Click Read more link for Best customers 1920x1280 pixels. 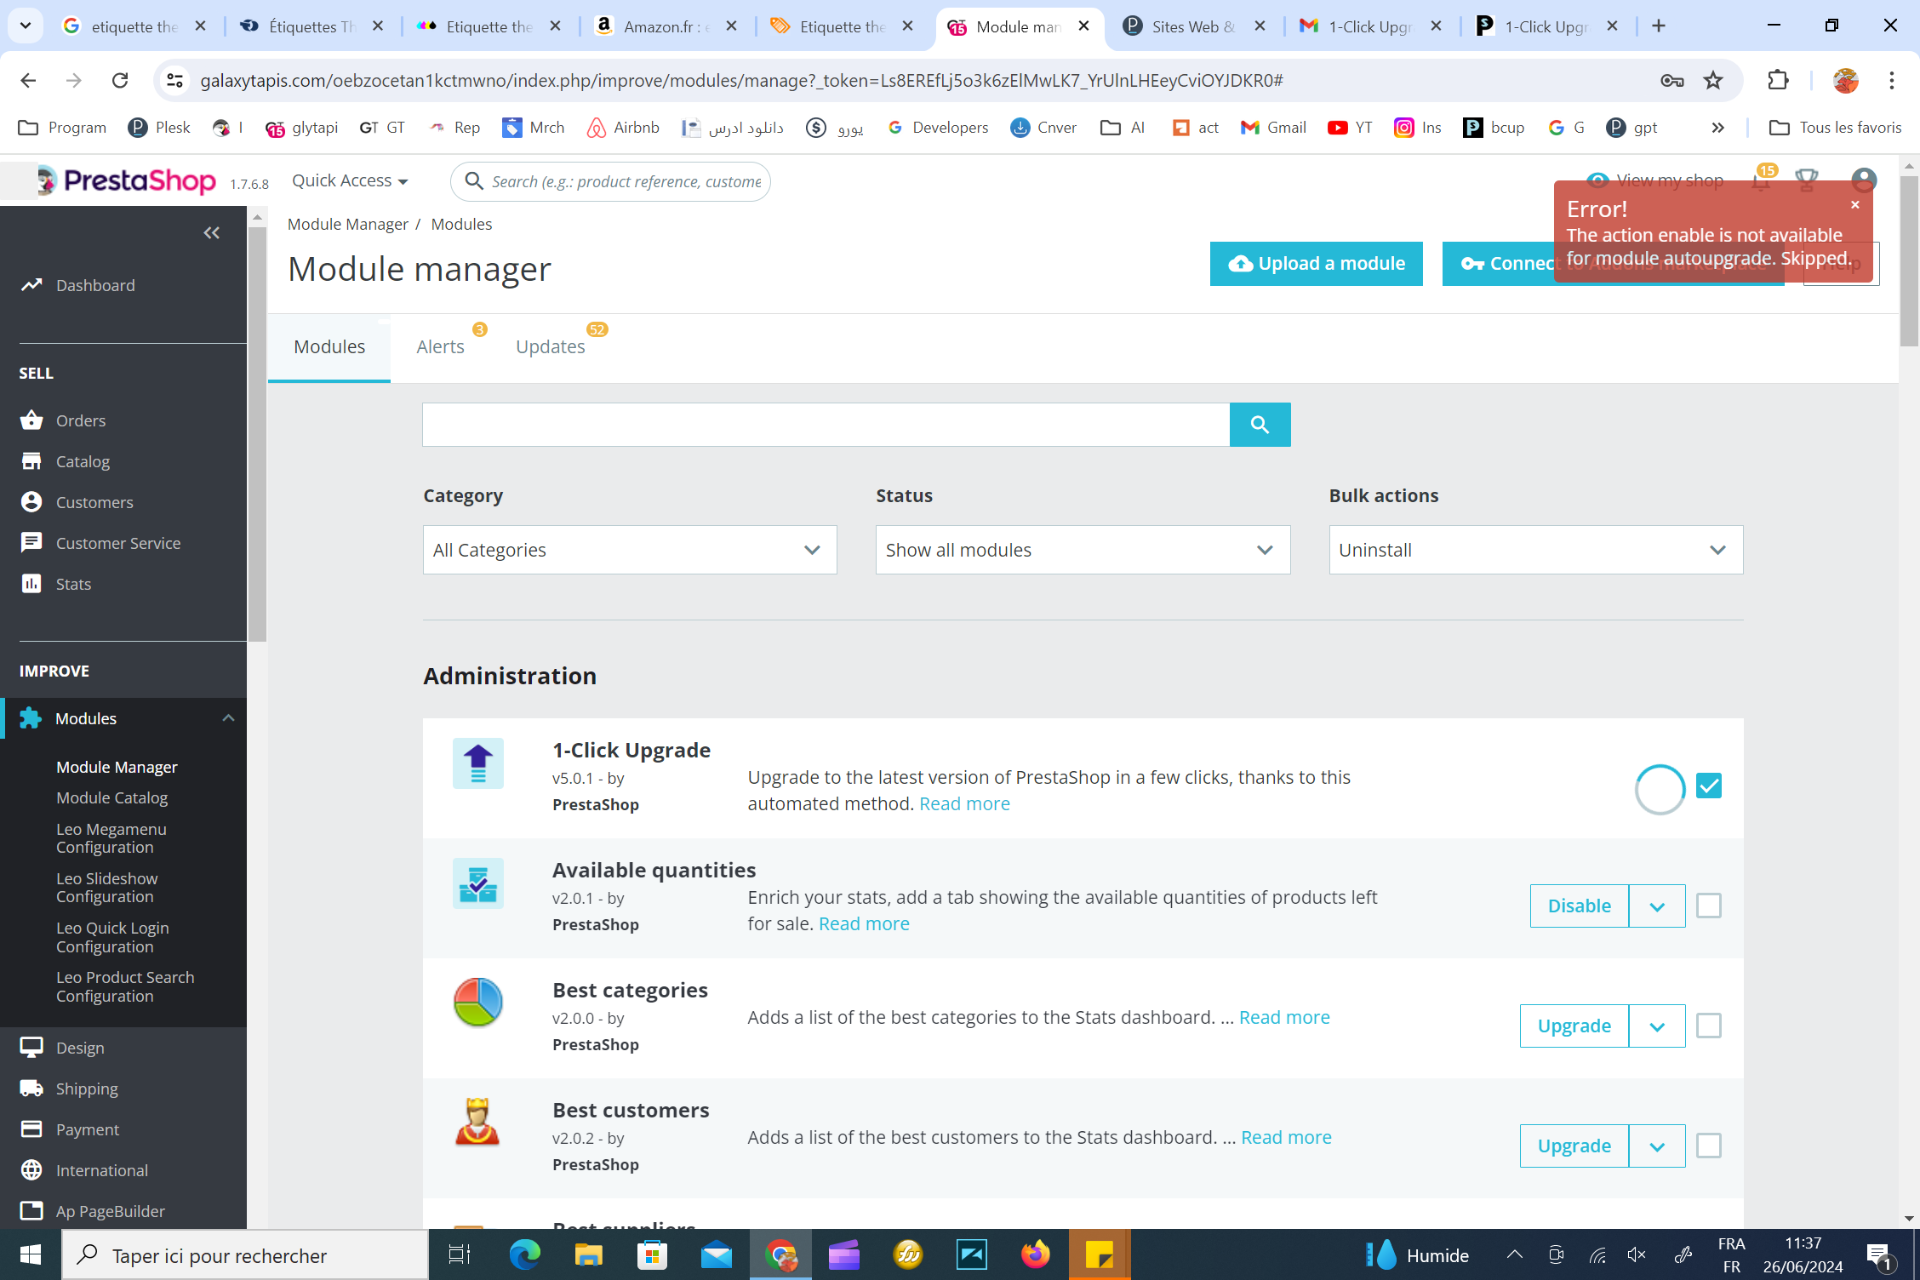pos(1286,1137)
